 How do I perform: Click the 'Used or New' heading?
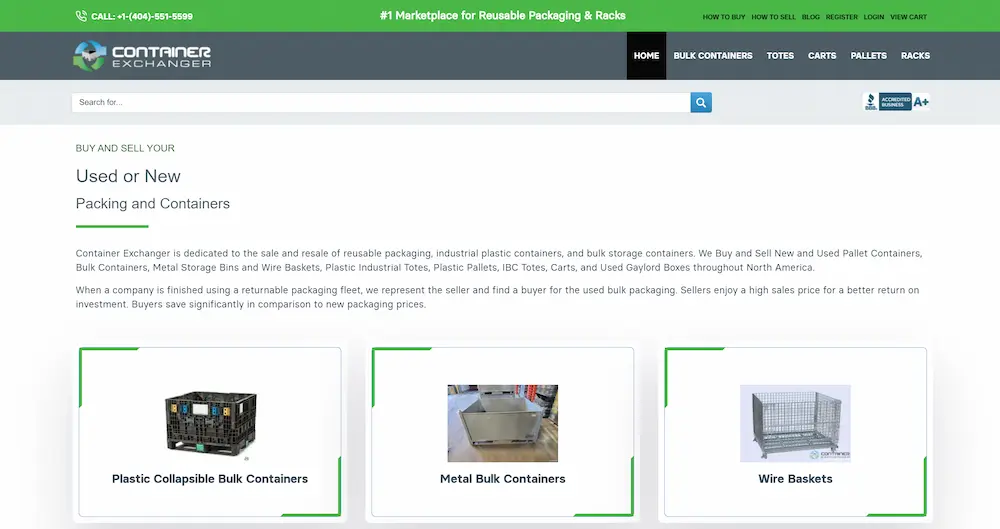[128, 176]
